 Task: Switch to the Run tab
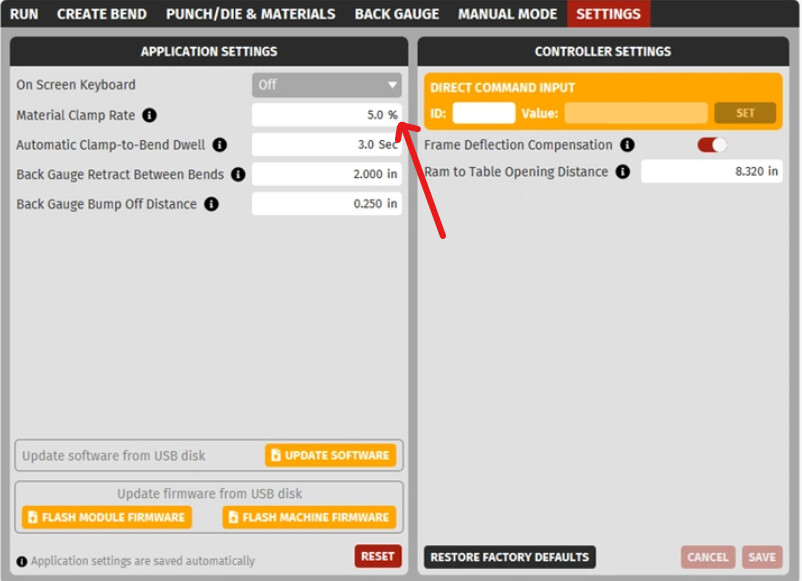pyautogui.click(x=24, y=14)
